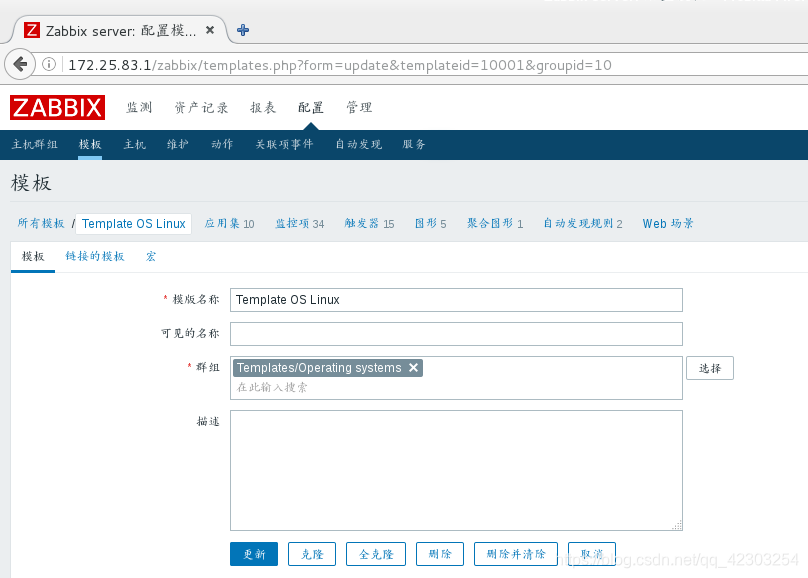Image resolution: width=808 pixels, height=578 pixels.
Task: Open the 报表 top menu
Action: tap(263, 108)
